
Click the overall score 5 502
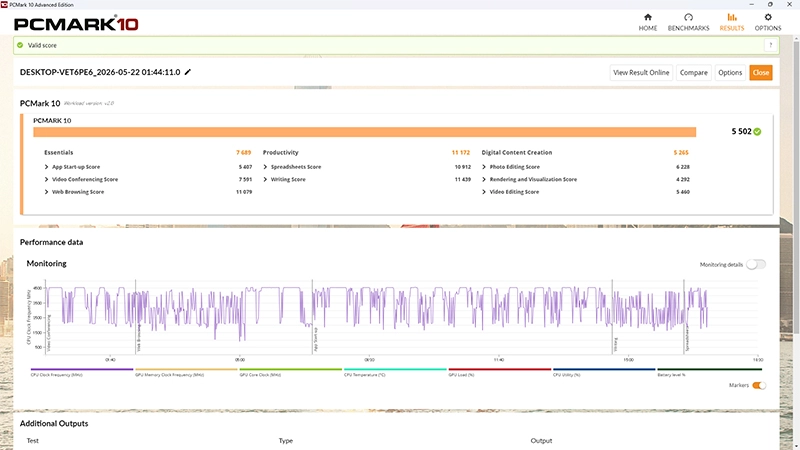tap(741, 132)
